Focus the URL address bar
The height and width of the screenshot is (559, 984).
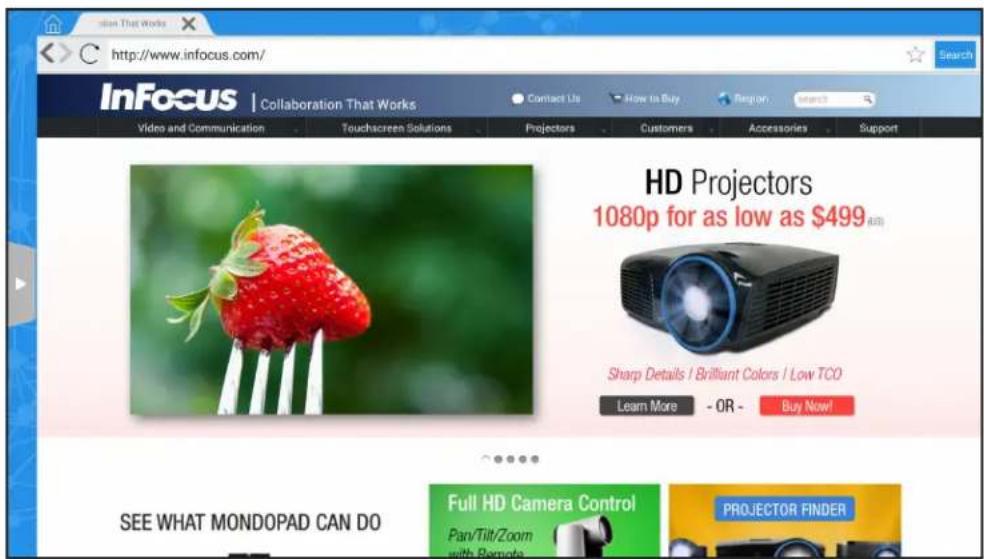tap(502, 55)
